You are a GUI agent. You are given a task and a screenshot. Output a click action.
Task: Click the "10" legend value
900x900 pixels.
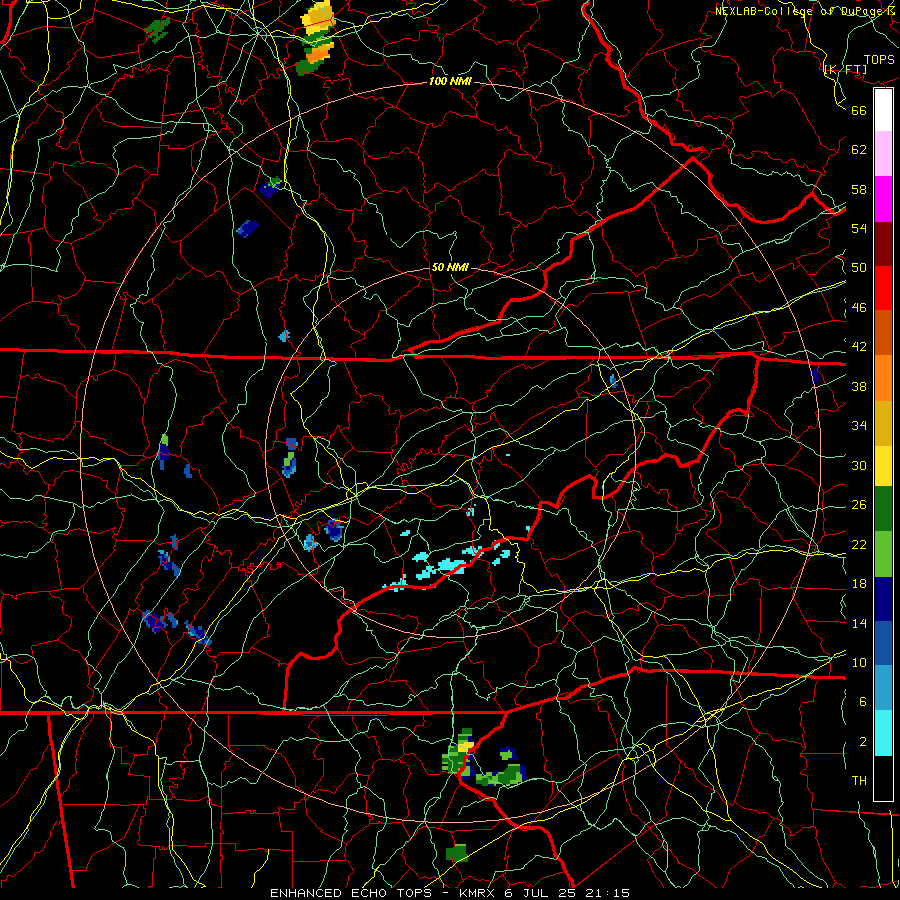pos(859,662)
